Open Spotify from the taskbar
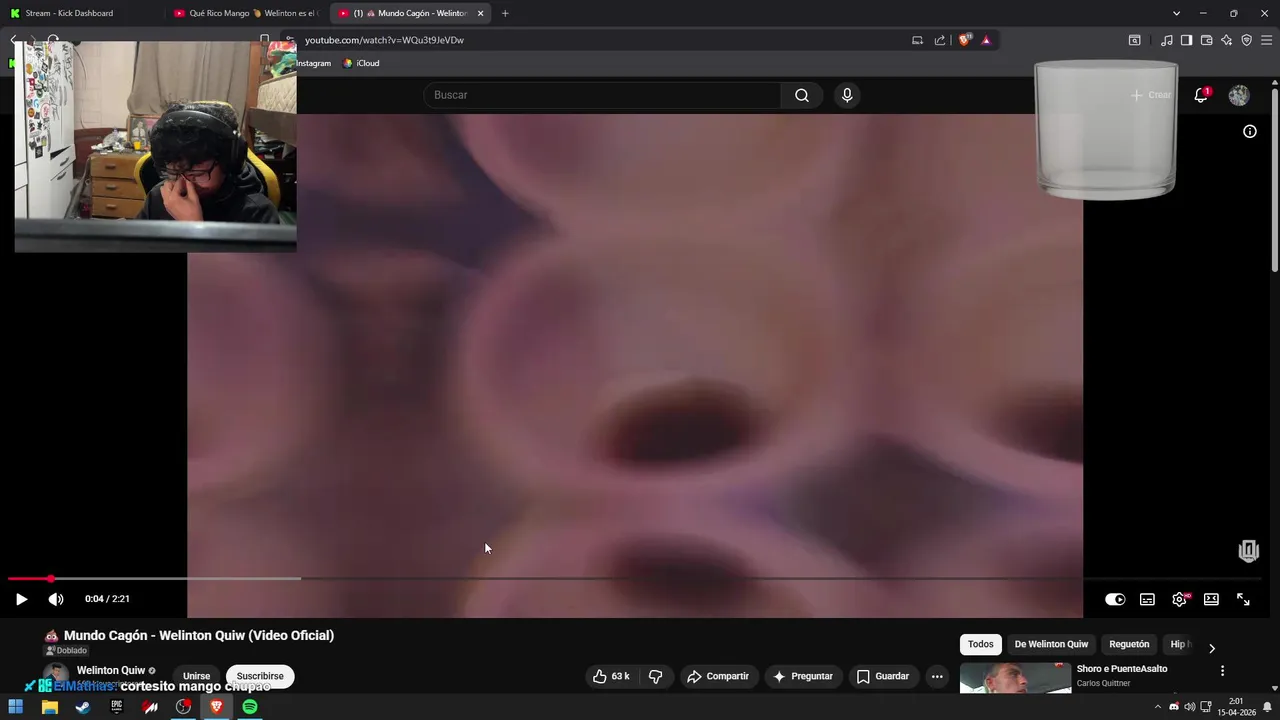1280x720 pixels. (250, 707)
